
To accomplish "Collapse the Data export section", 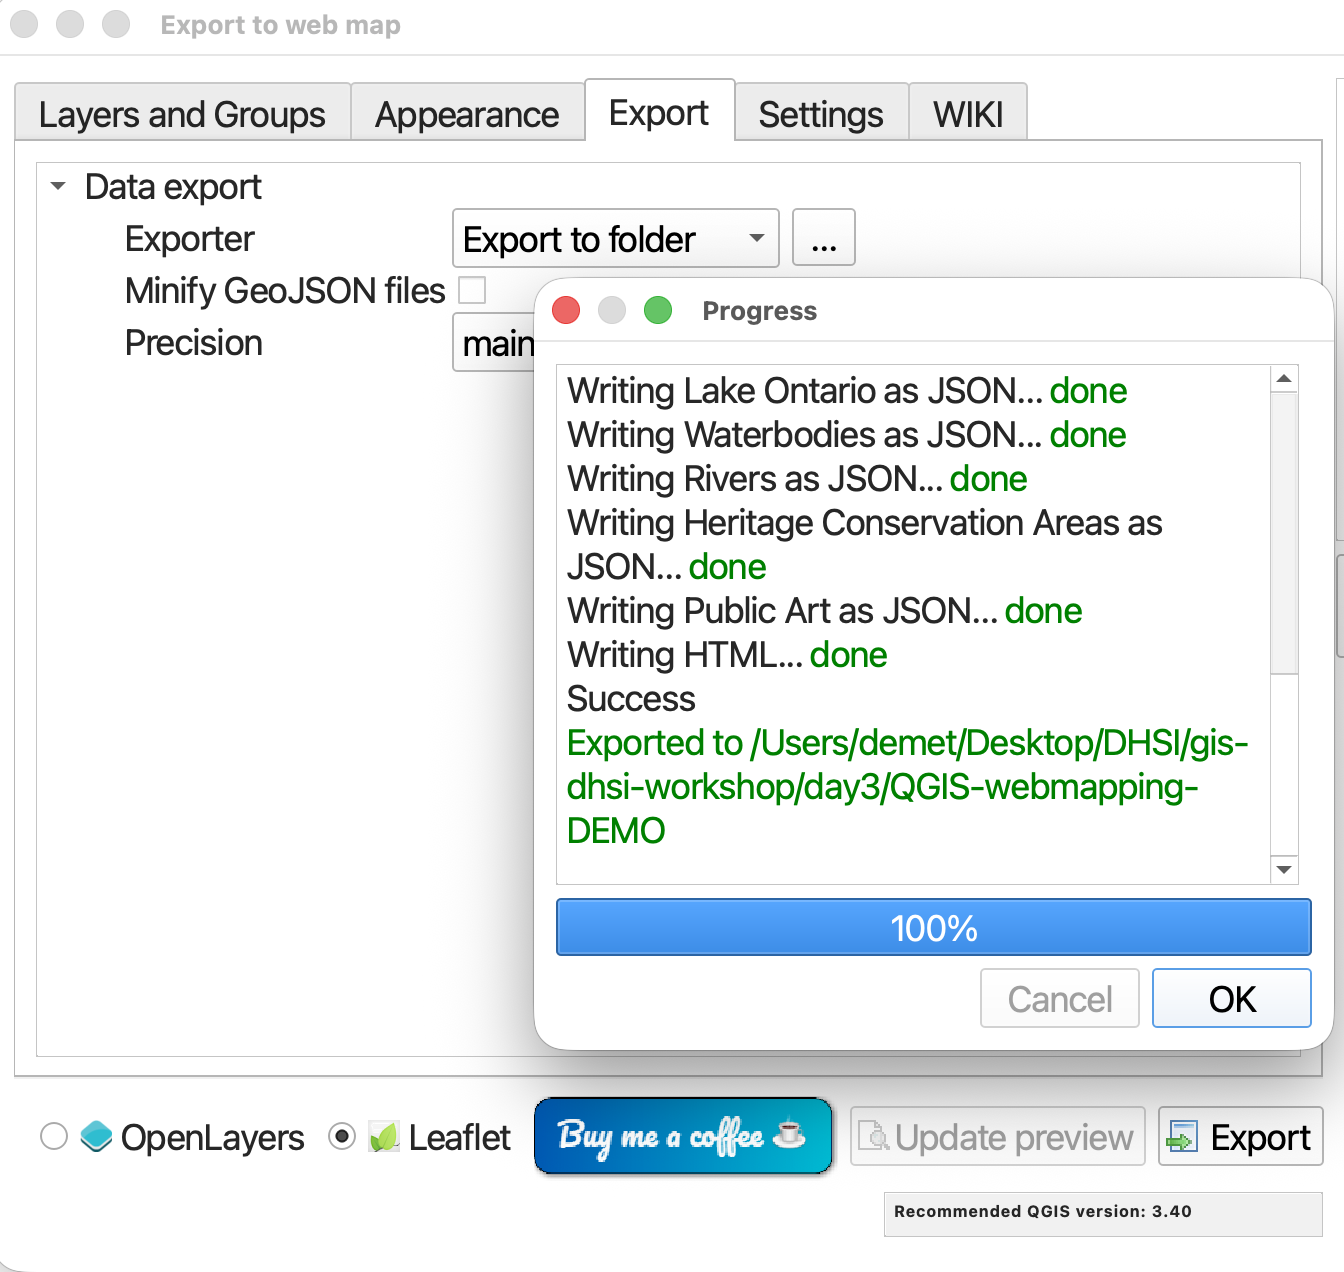I will pyautogui.click(x=59, y=187).
